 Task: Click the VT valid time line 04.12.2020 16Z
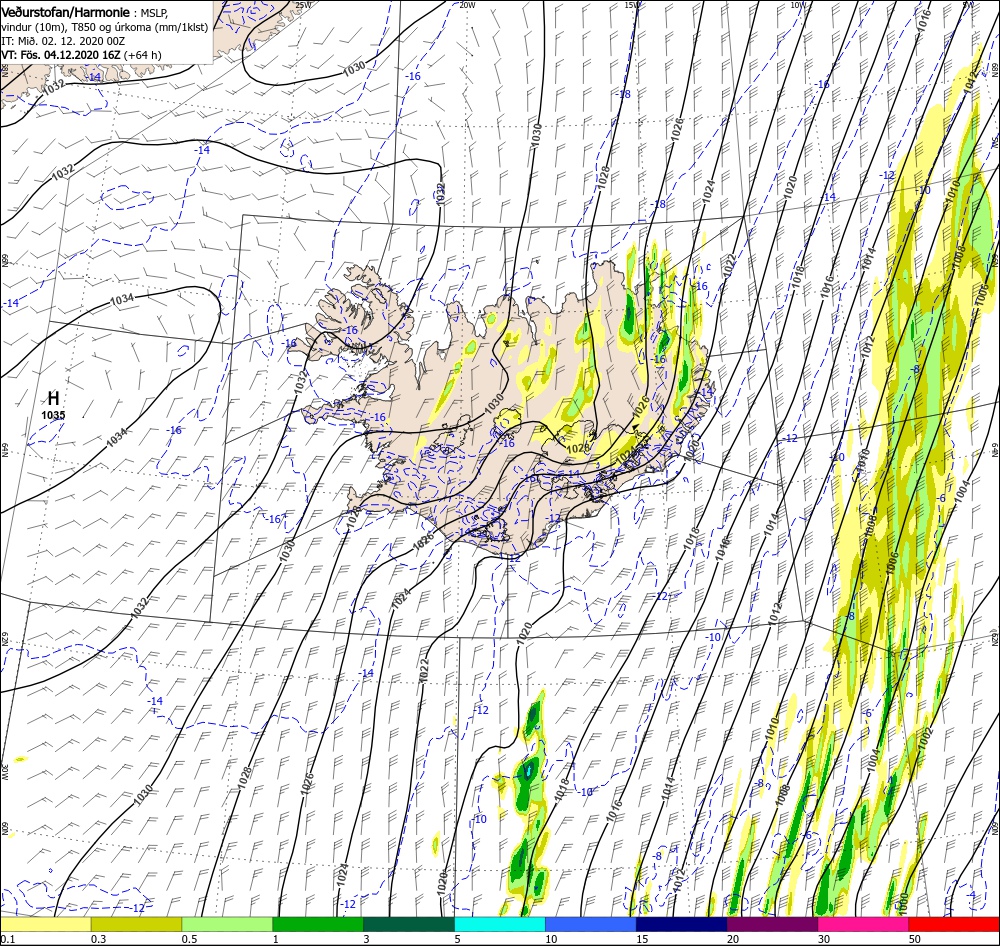[x=81, y=55]
